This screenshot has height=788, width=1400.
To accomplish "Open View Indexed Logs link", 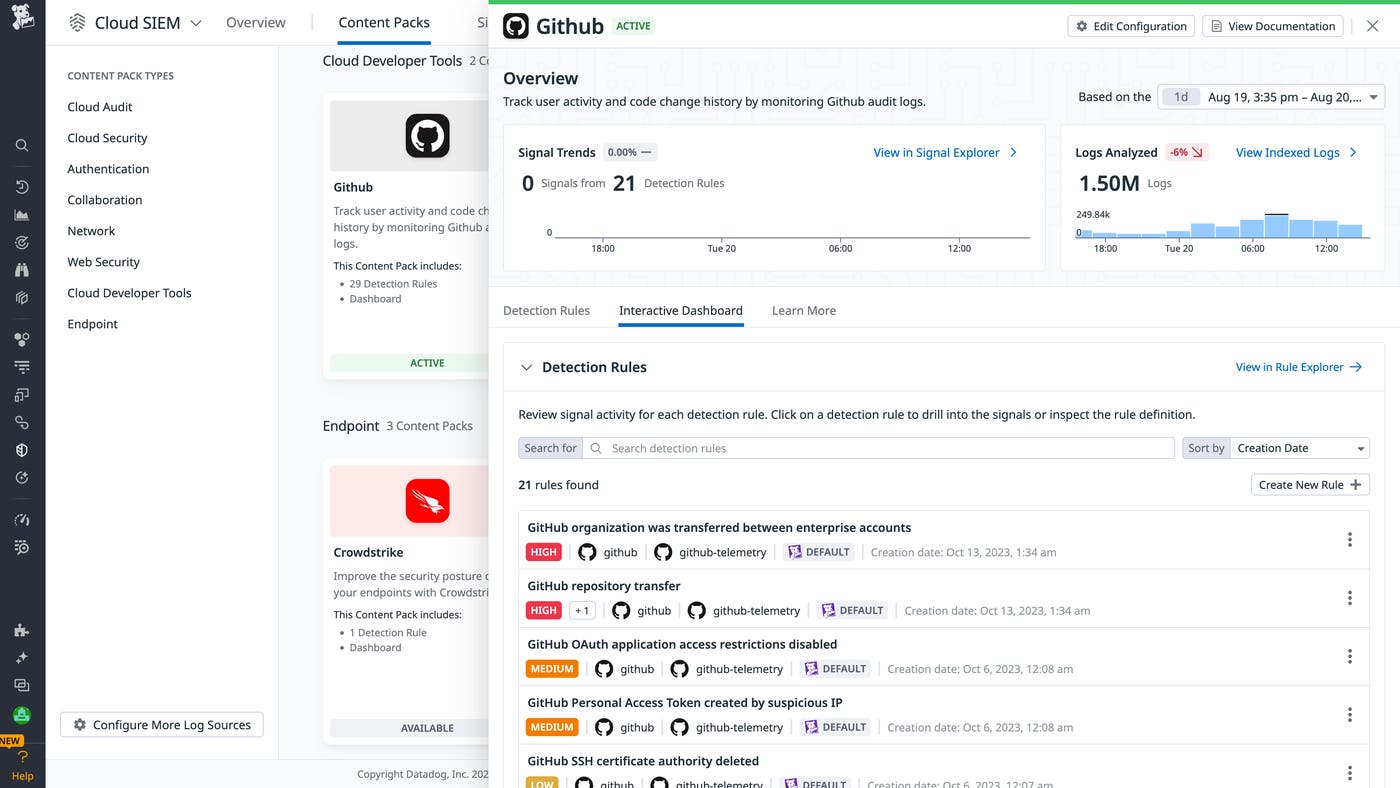I will point(1297,152).
